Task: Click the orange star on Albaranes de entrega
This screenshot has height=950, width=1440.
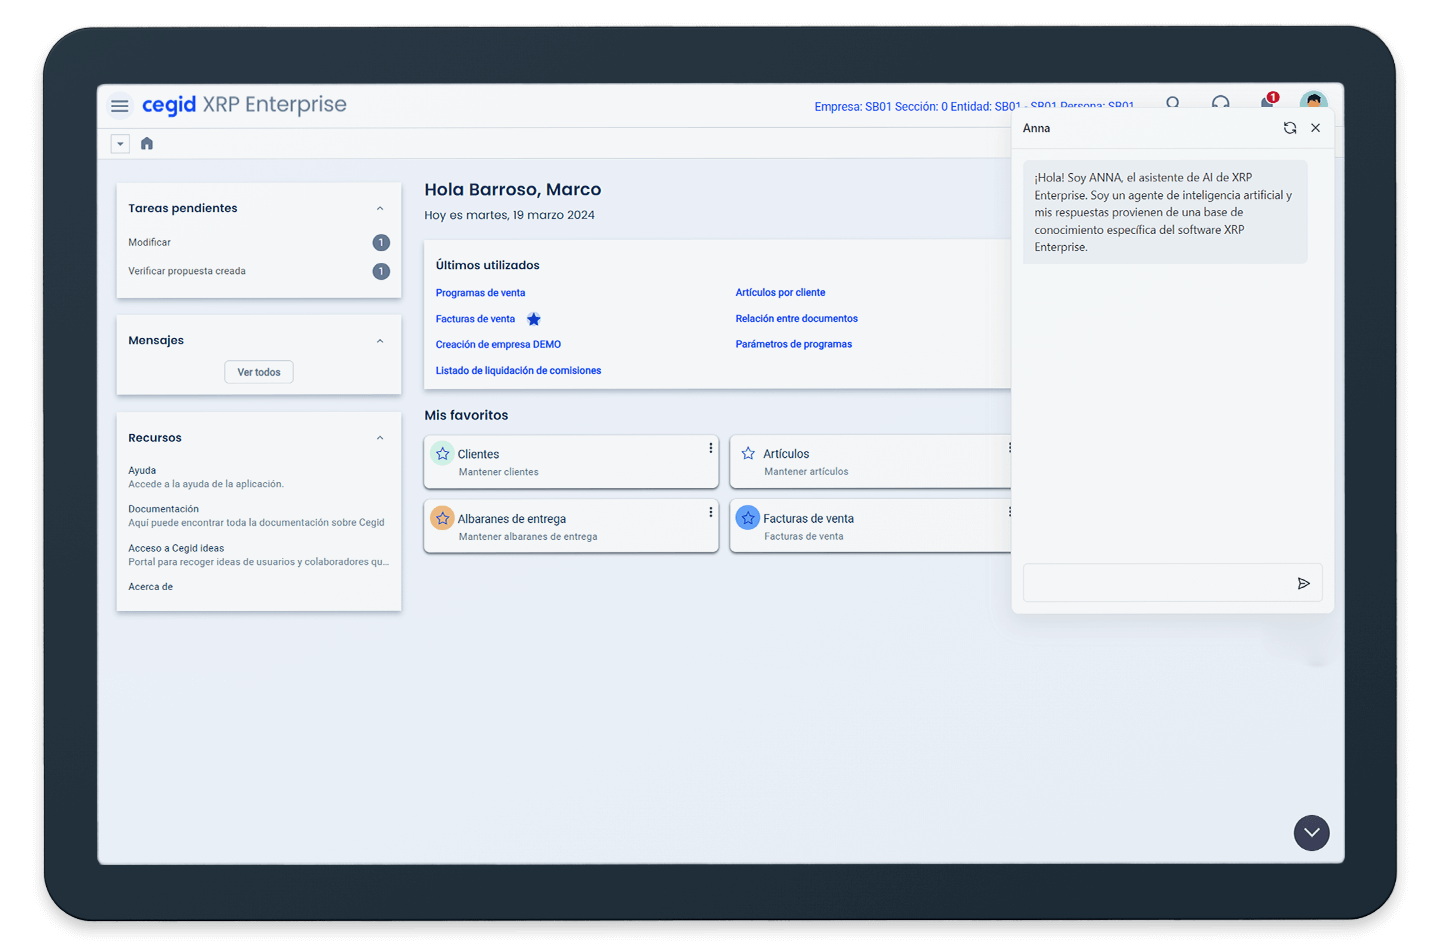Action: (443, 519)
